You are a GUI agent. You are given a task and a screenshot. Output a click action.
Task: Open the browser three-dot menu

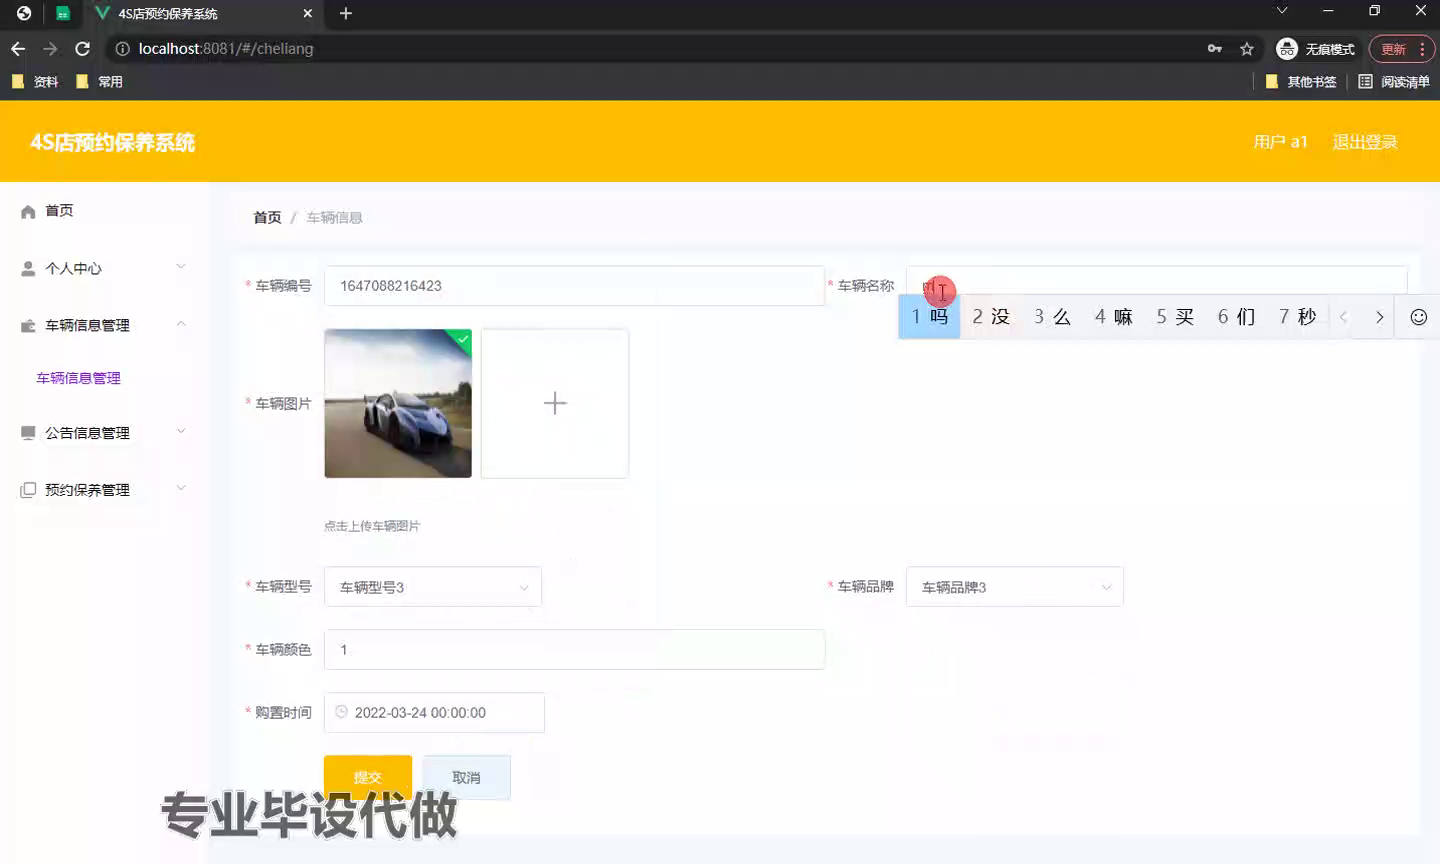1422,49
